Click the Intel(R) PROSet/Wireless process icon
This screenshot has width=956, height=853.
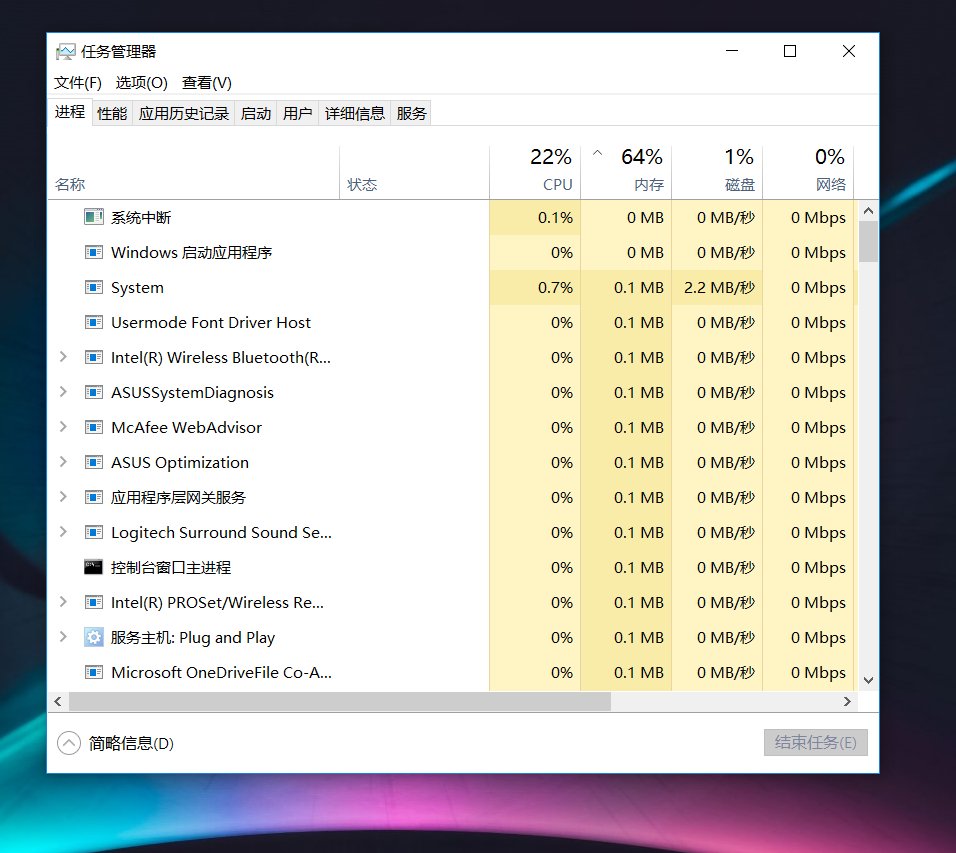[93, 602]
